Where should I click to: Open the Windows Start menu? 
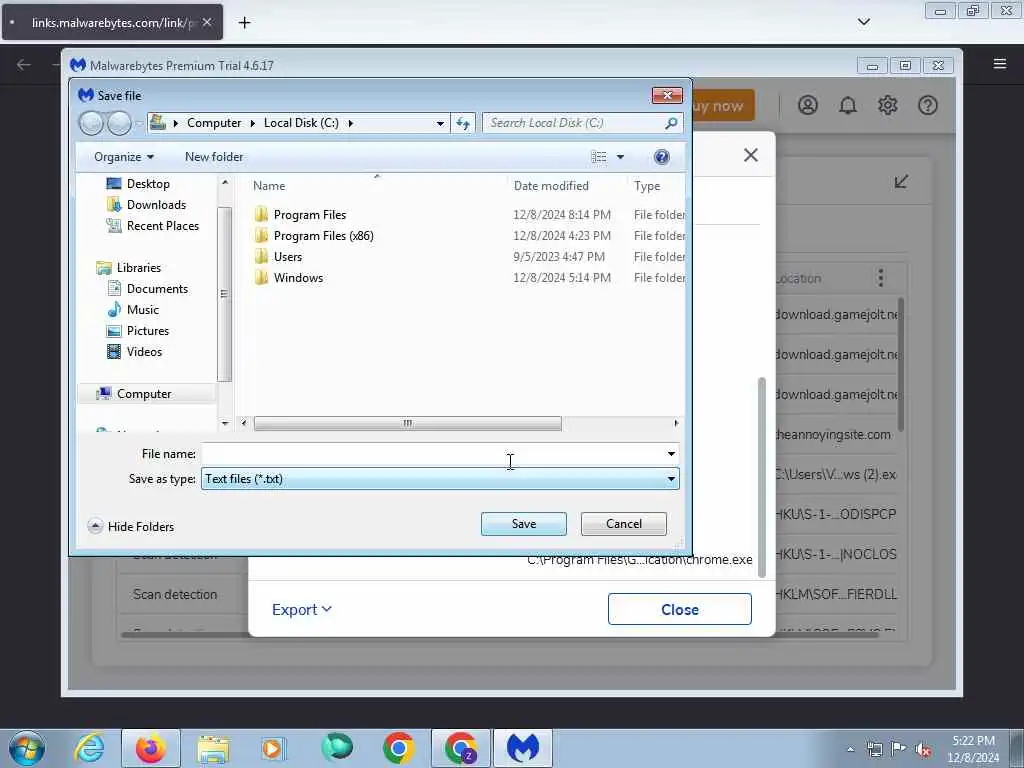(27, 748)
